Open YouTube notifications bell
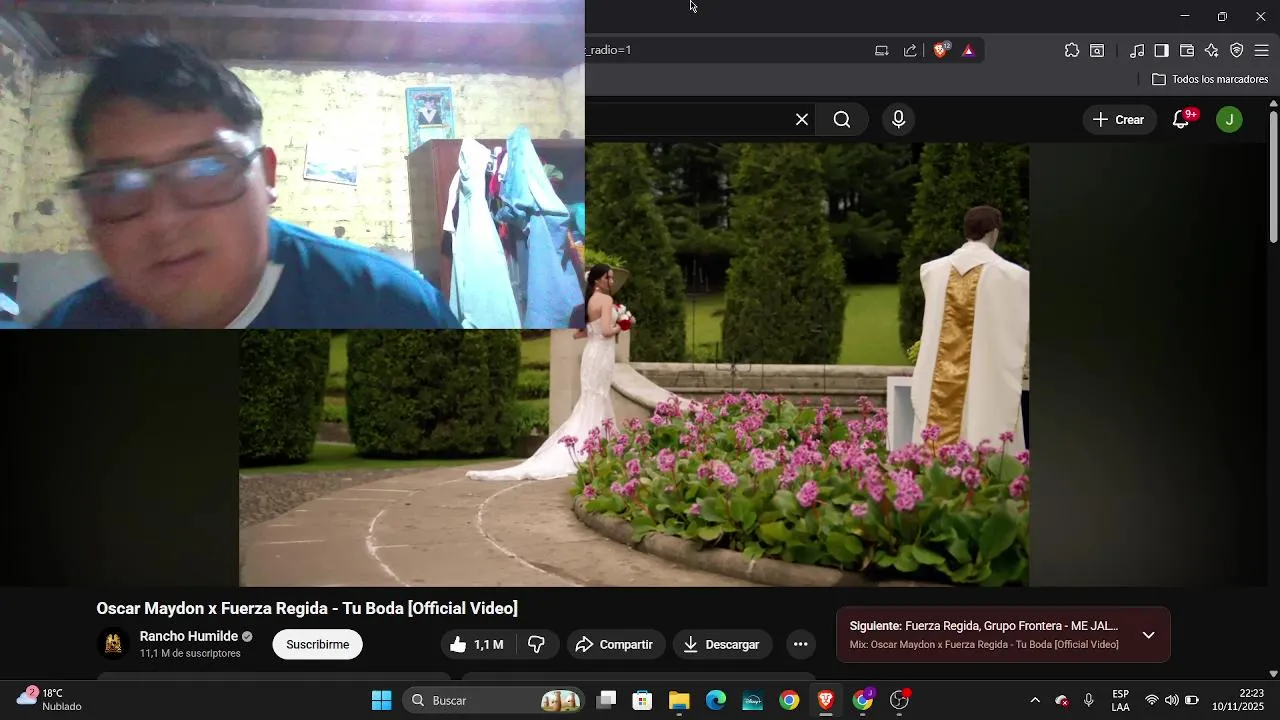 click(x=1182, y=120)
